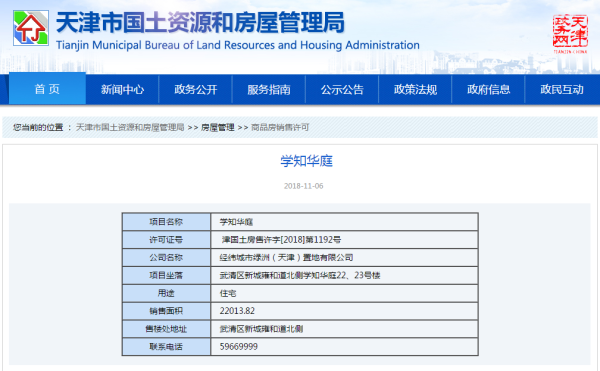Click the 用途 label cell
Image resolution: width=600 pixels, height=371 pixels.
pyautogui.click(x=166, y=293)
